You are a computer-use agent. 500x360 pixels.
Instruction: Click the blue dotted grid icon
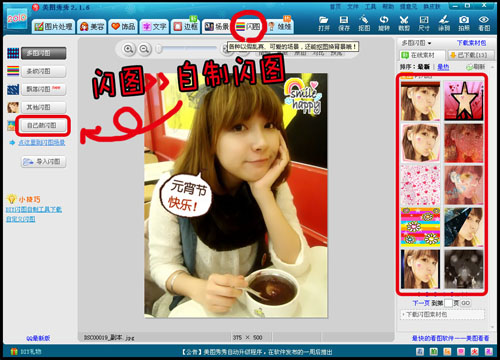point(13,53)
